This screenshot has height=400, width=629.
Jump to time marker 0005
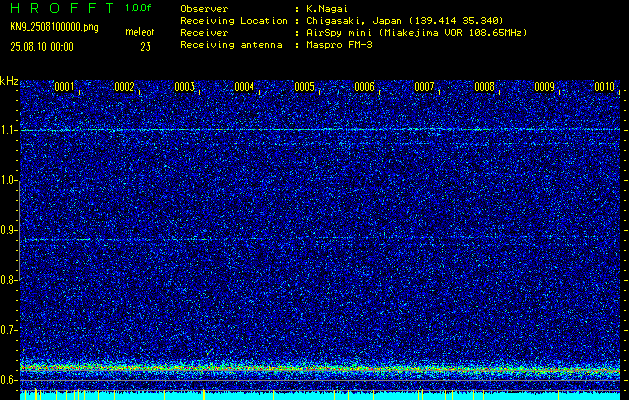[304, 87]
